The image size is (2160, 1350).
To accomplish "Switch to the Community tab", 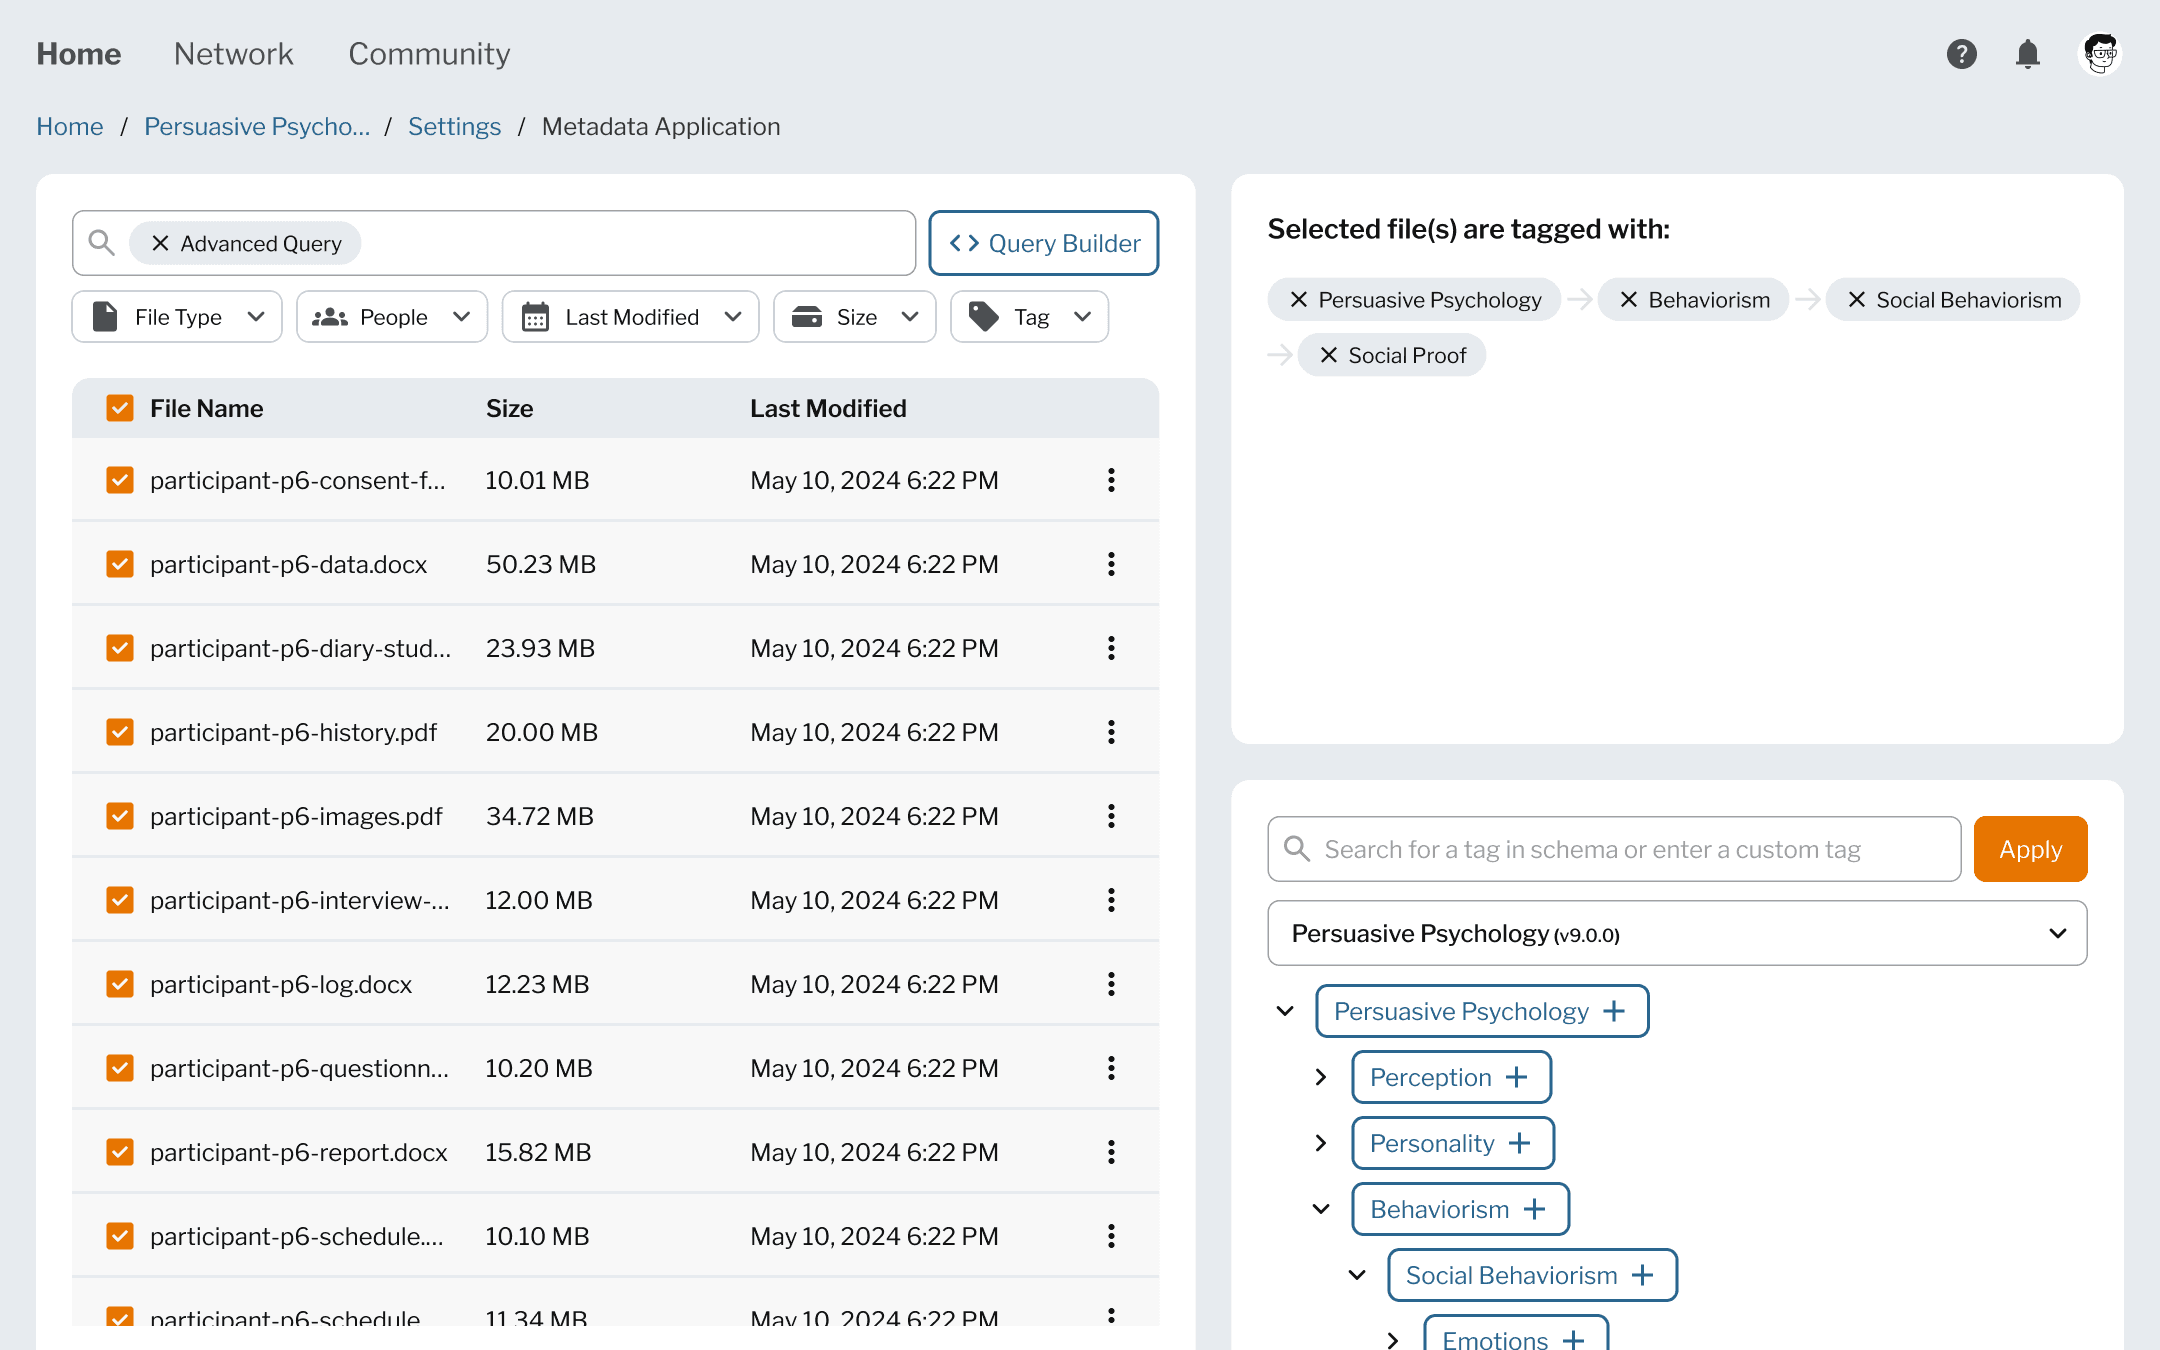I will [x=429, y=54].
